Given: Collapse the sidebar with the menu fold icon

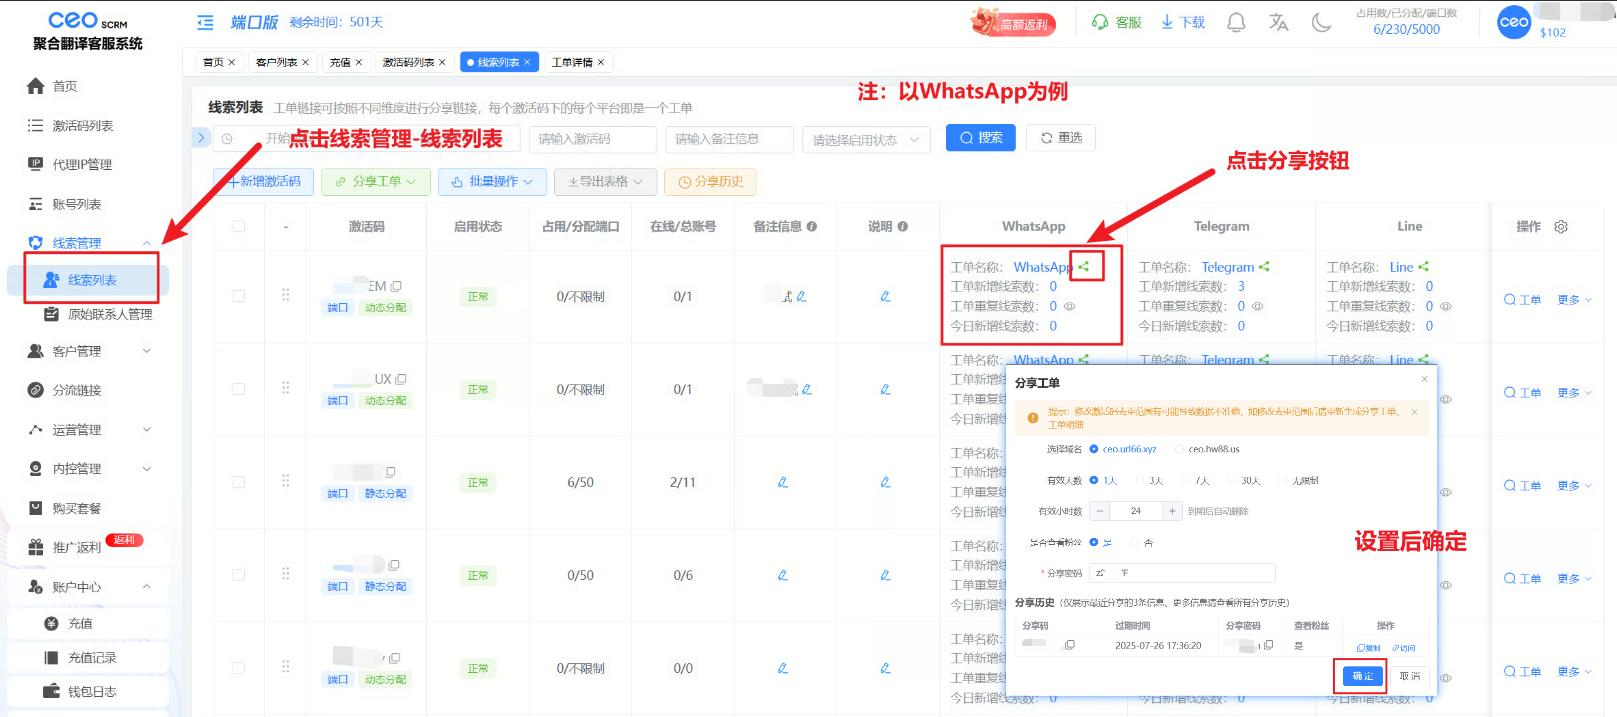Looking at the screenshot, I should coord(205,22).
